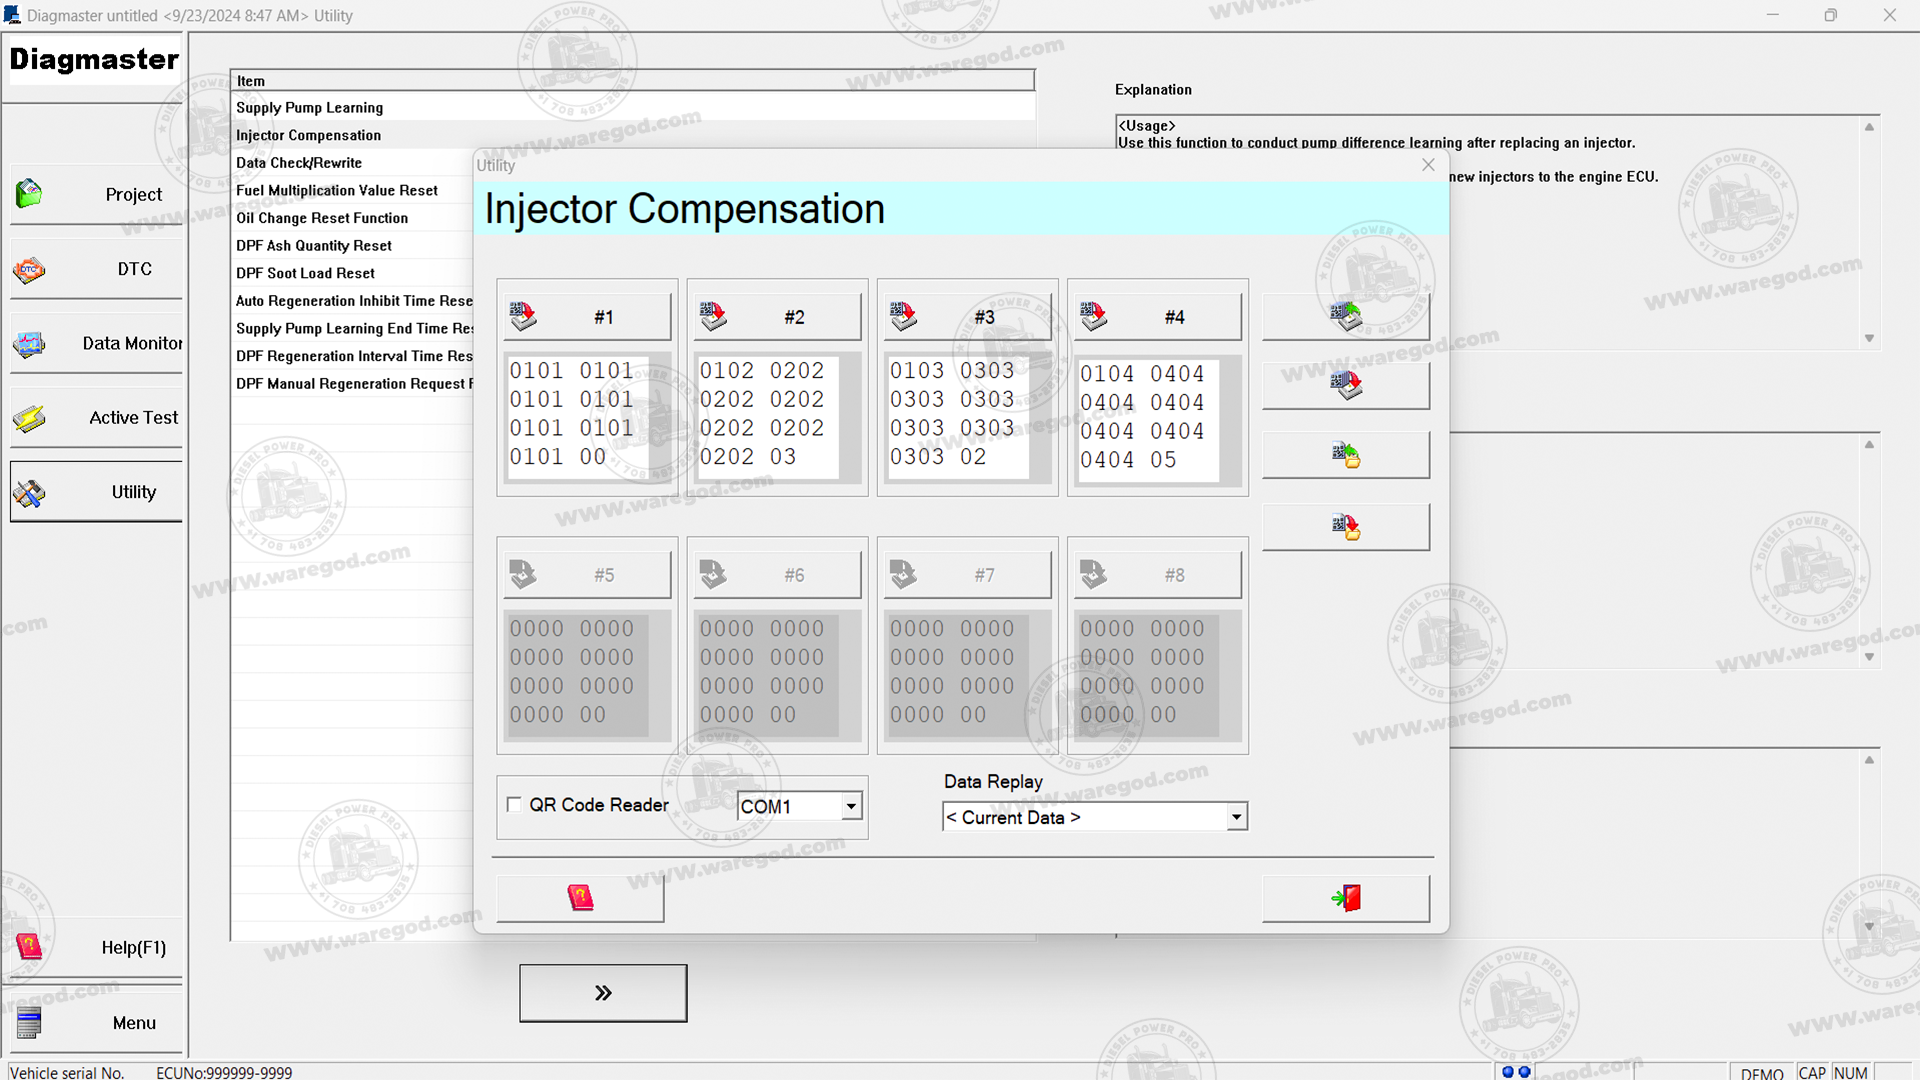The height and width of the screenshot is (1080, 1920).
Task: Open help using the red book icon
Action: pos(579,897)
